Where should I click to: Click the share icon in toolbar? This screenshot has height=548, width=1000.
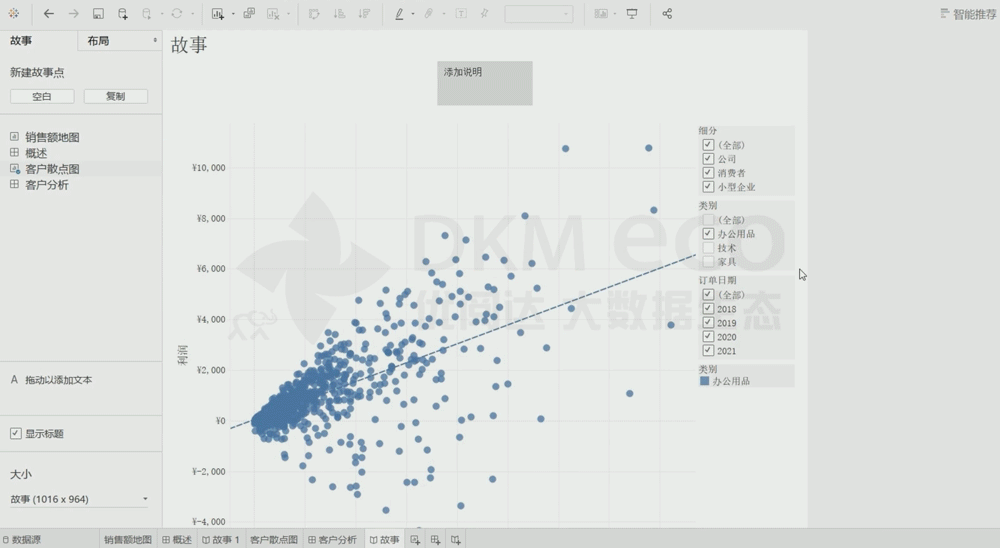tap(667, 14)
